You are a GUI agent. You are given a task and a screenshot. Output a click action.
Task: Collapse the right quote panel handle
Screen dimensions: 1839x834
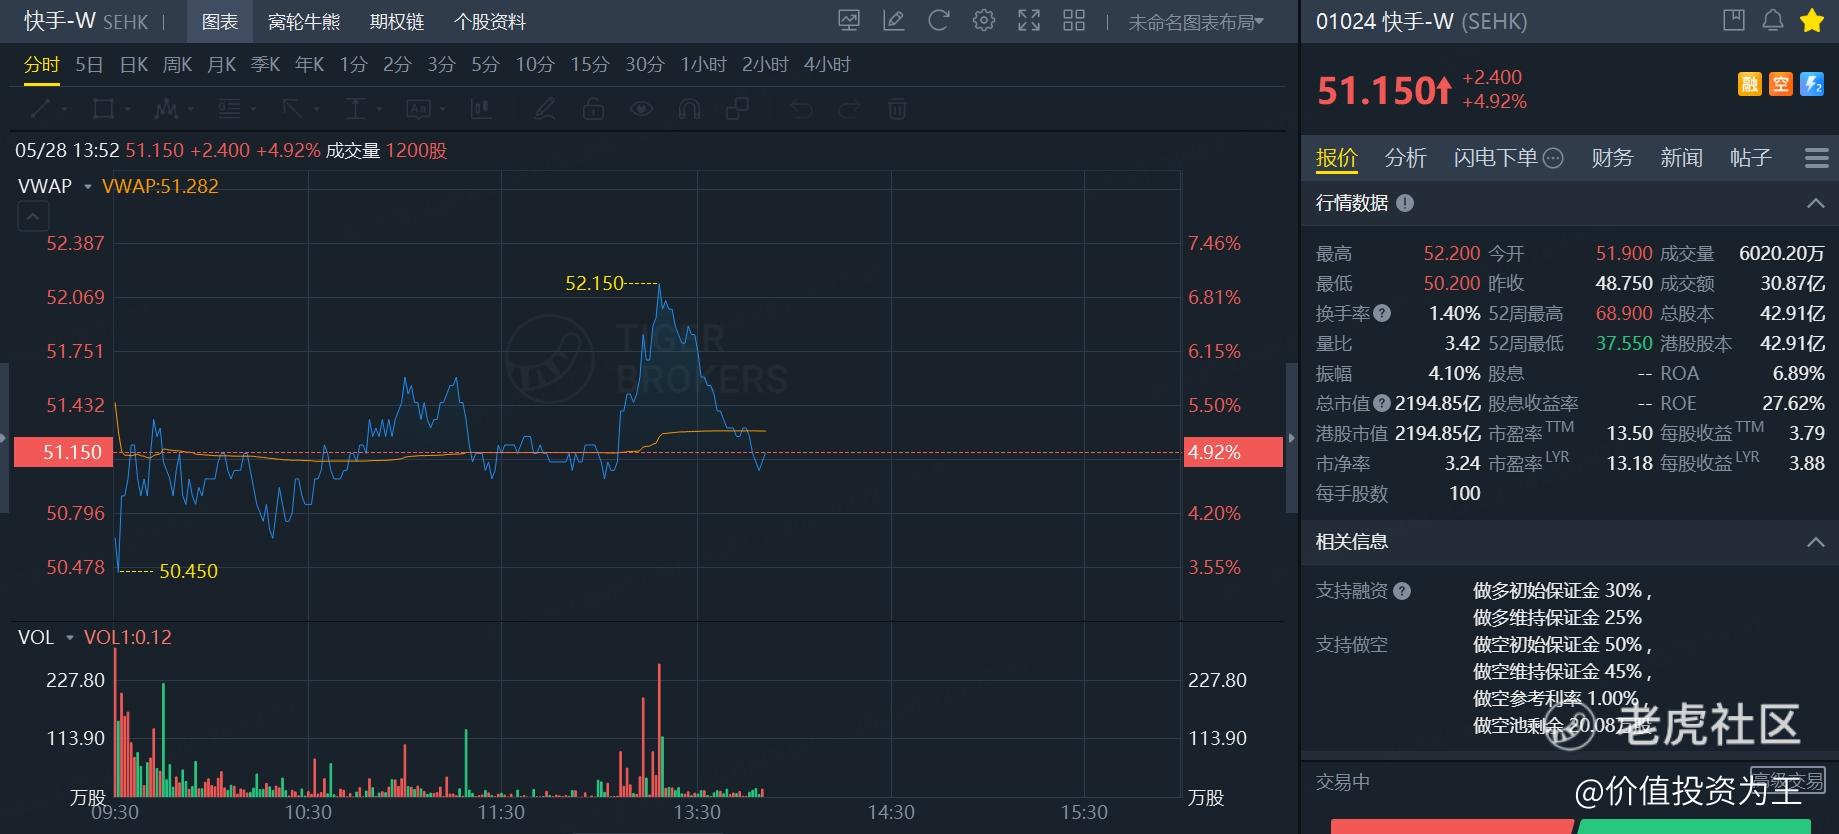pyautogui.click(x=1290, y=438)
